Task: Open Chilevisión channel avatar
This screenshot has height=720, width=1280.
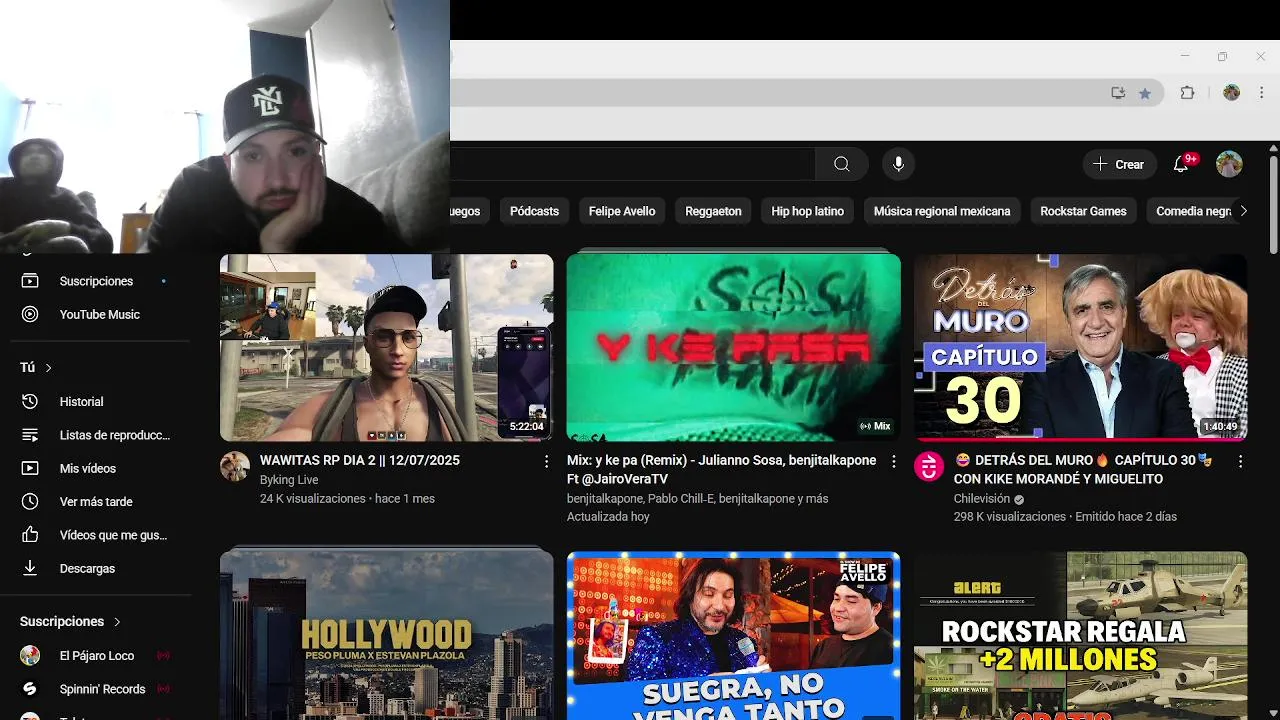Action: (929, 467)
